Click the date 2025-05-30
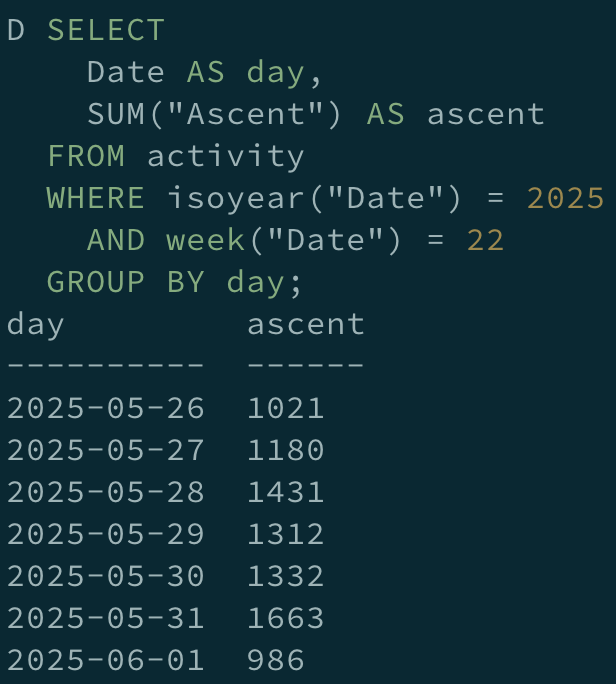The image size is (616, 684). pos(106,576)
